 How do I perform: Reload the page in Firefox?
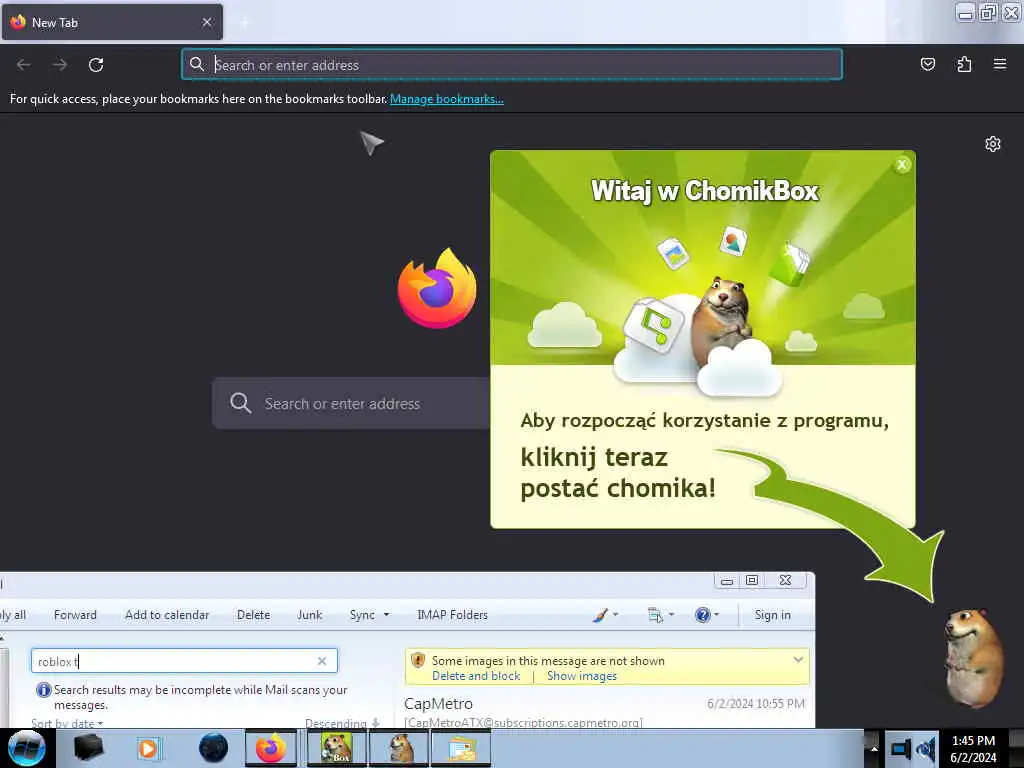coord(96,65)
